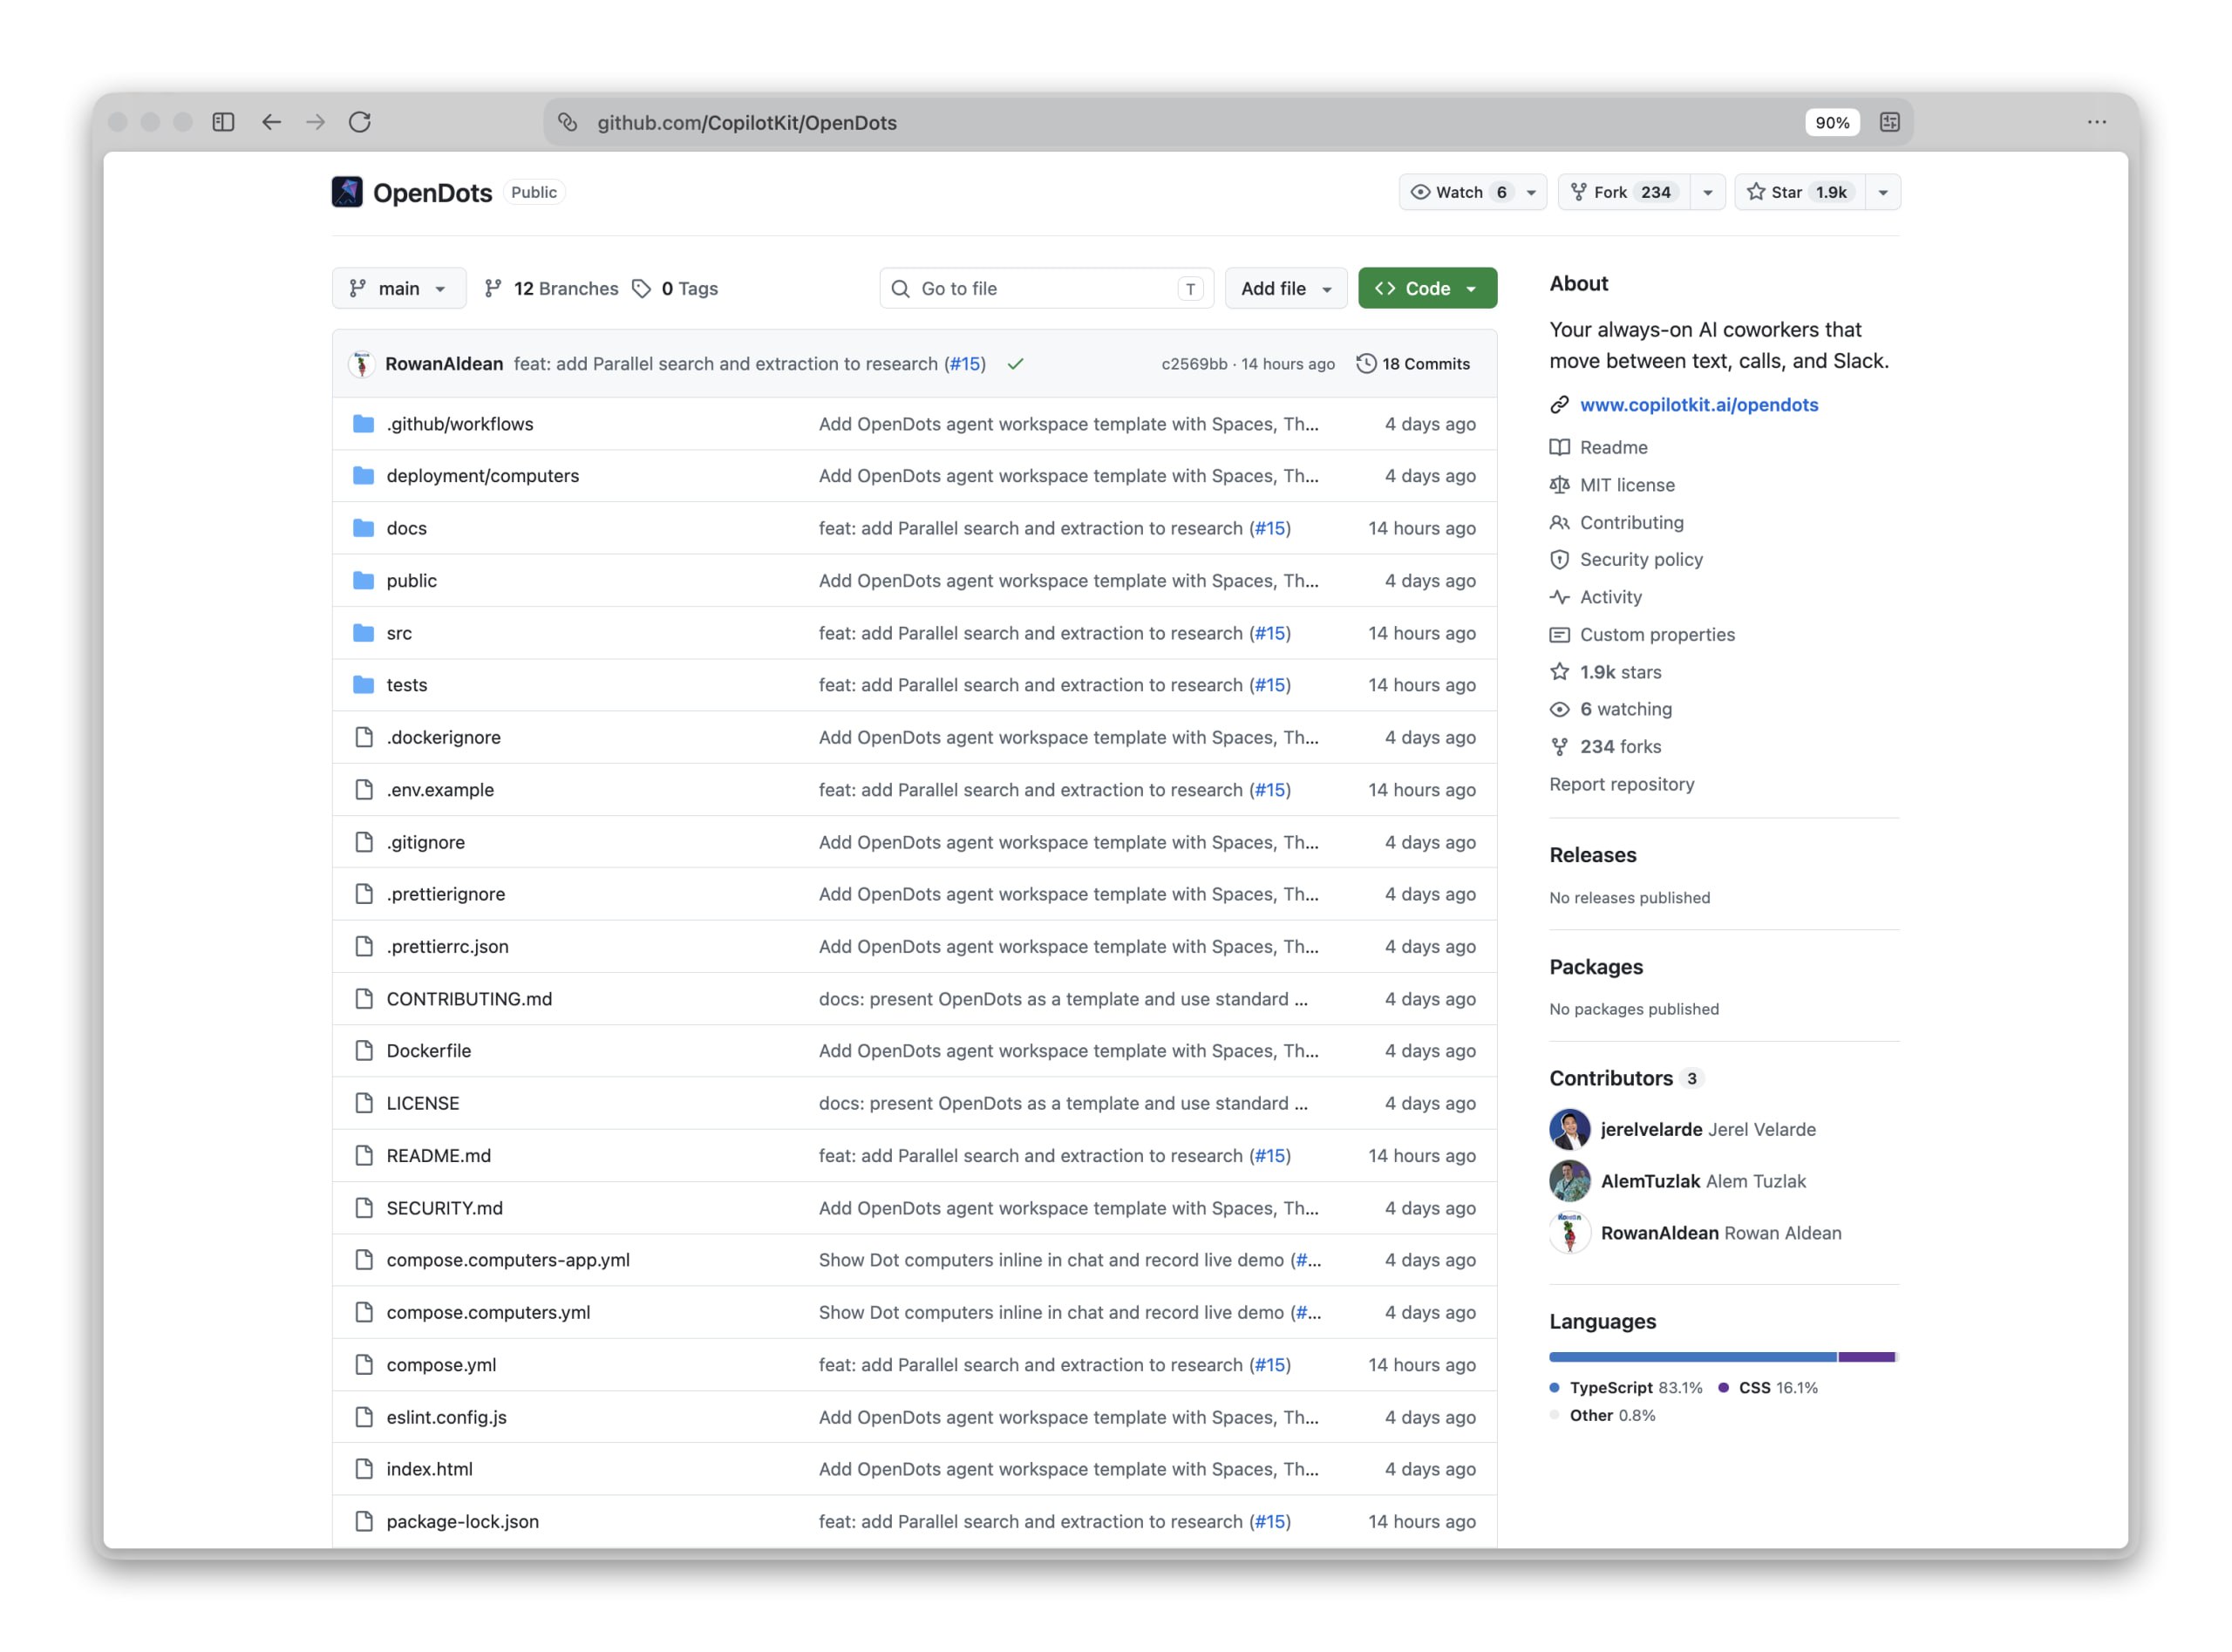Click the CSS purple language bar segment
Viewport: 2232px width, 1652px height.
[1866, 1357]
